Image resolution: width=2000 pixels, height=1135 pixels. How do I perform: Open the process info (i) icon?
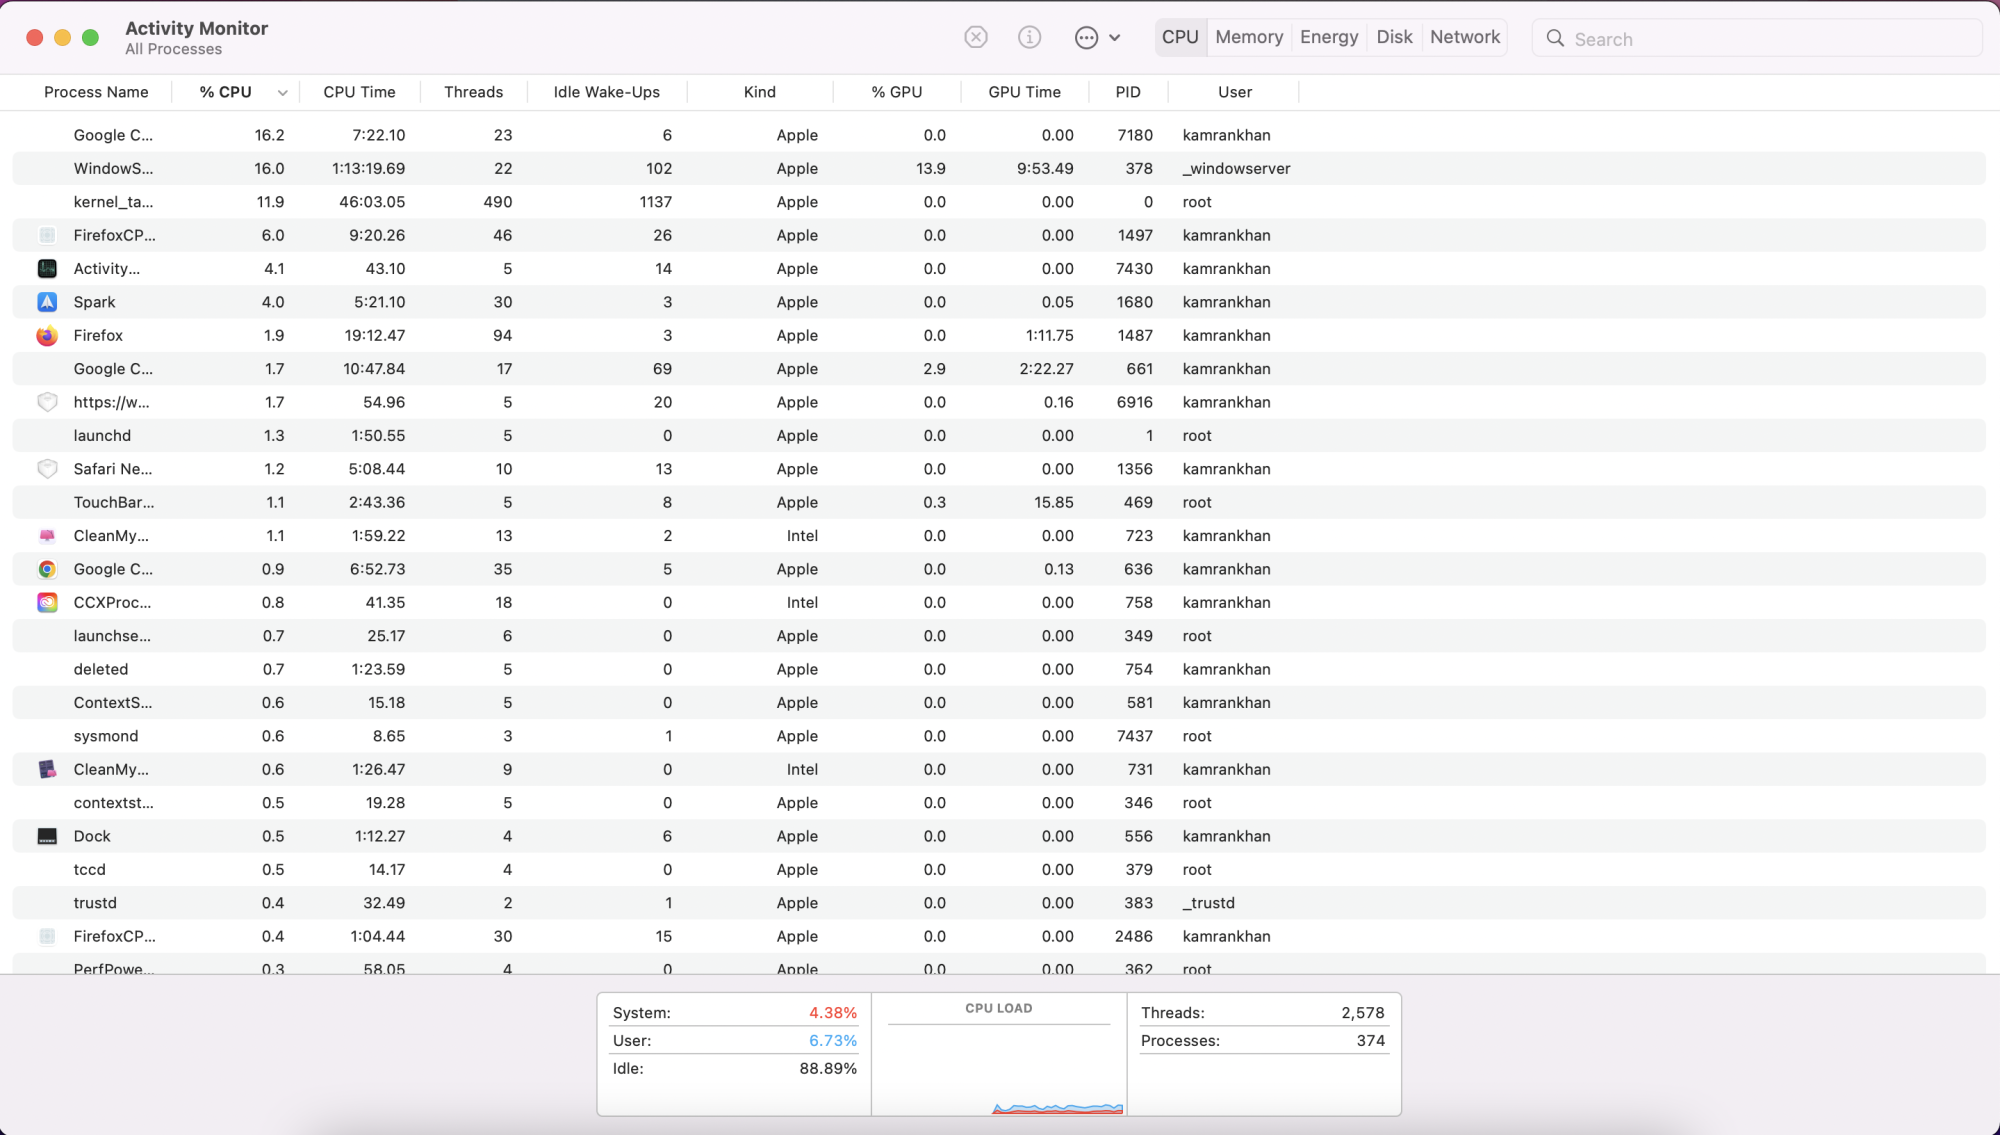tap(1029, 37)
